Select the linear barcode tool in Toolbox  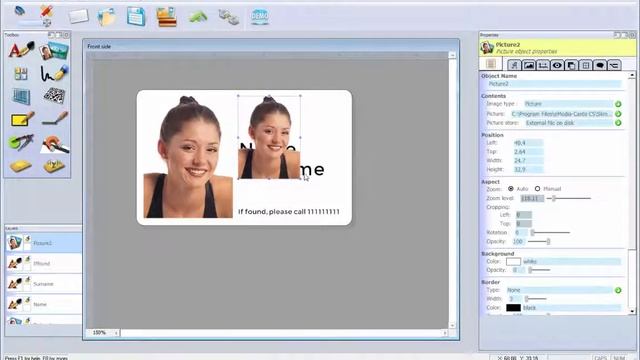(21, 96)
